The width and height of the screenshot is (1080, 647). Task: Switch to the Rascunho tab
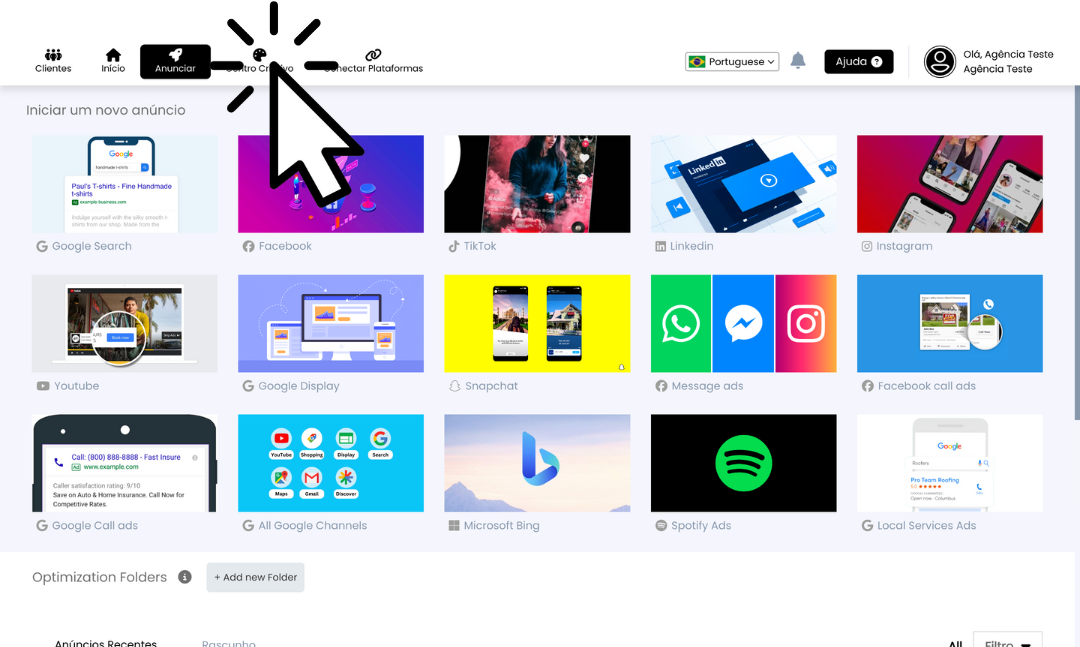click(x=229, y=643)
